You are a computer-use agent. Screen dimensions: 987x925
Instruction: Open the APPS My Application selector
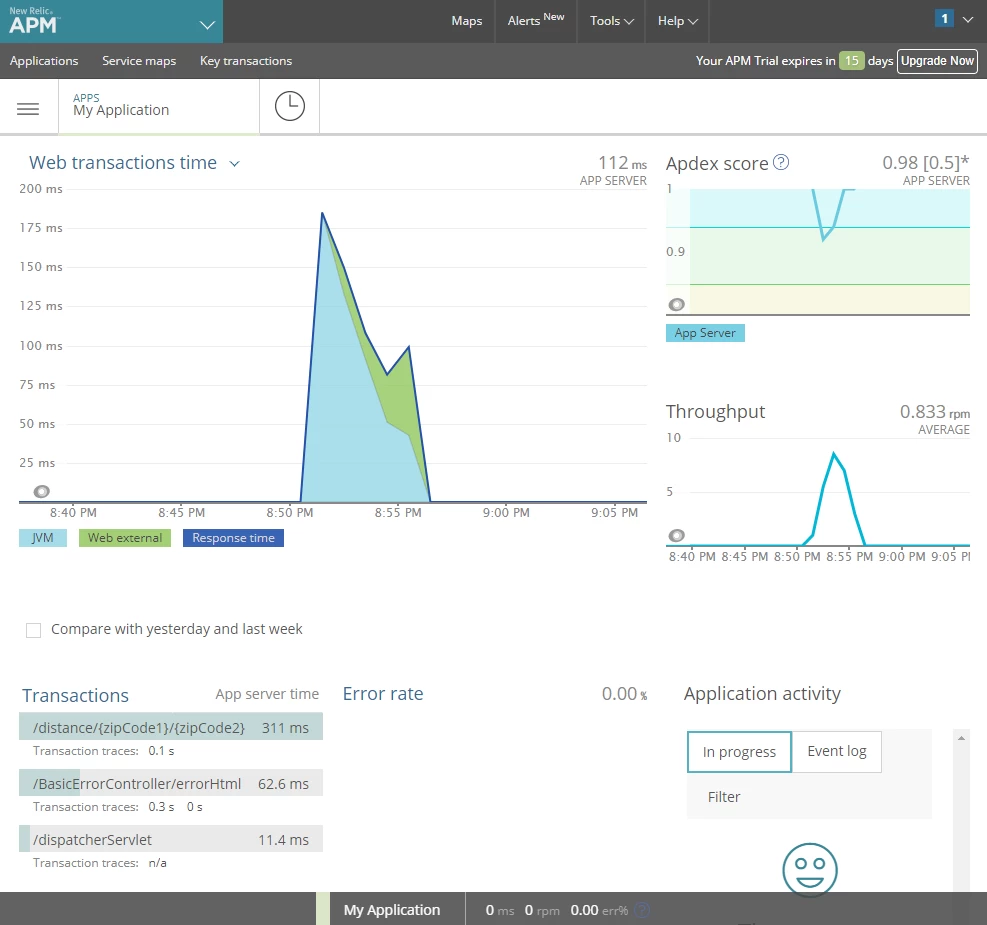[159, 106]
